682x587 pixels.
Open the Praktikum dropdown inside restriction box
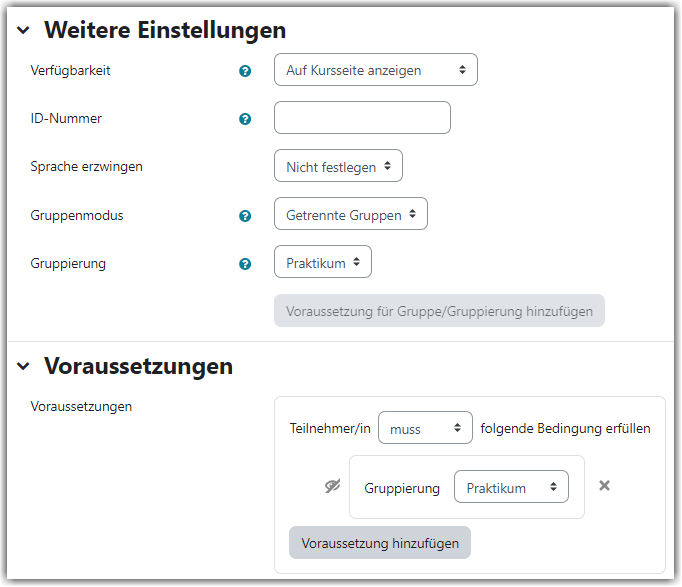512,487
